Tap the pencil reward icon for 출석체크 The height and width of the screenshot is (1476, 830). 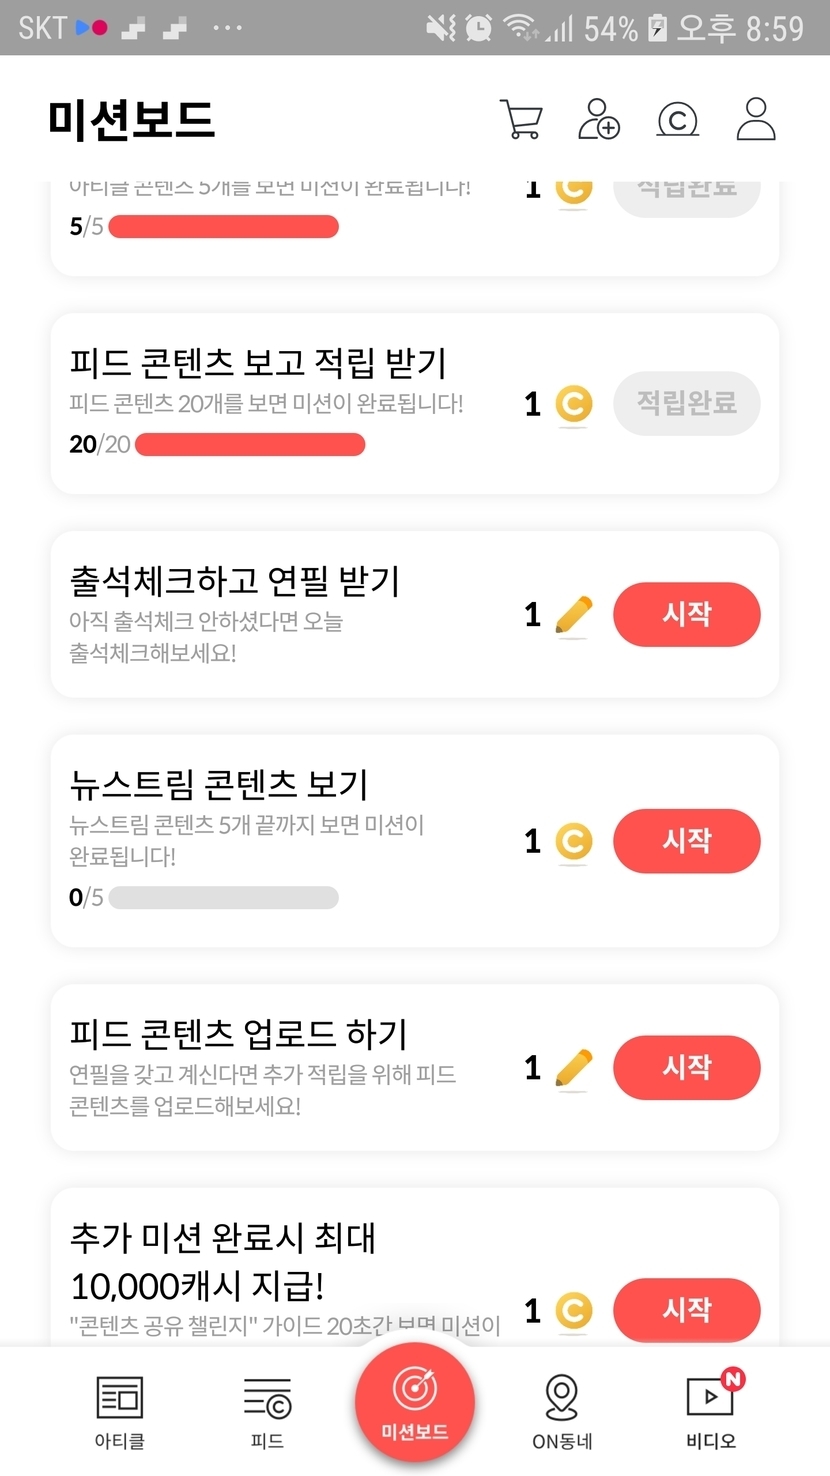573,615
